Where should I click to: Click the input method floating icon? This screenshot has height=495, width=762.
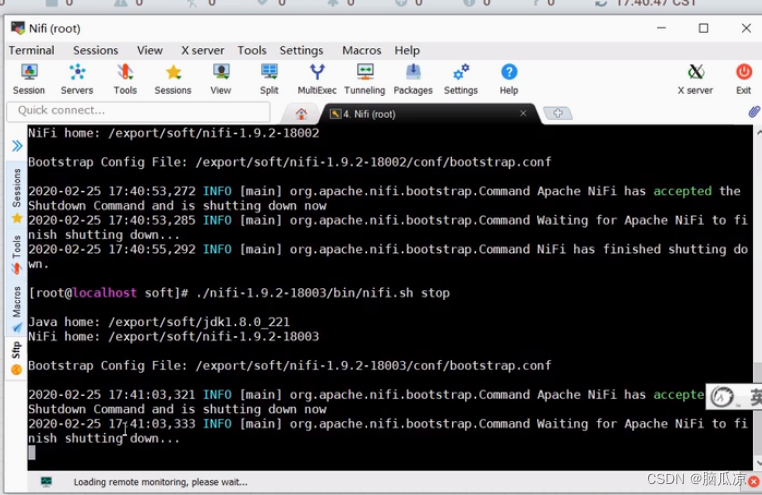[722, 397]
